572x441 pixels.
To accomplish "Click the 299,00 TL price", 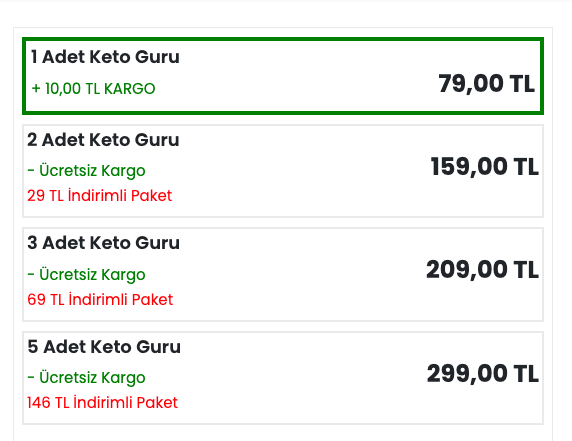I will coord(483,374).
